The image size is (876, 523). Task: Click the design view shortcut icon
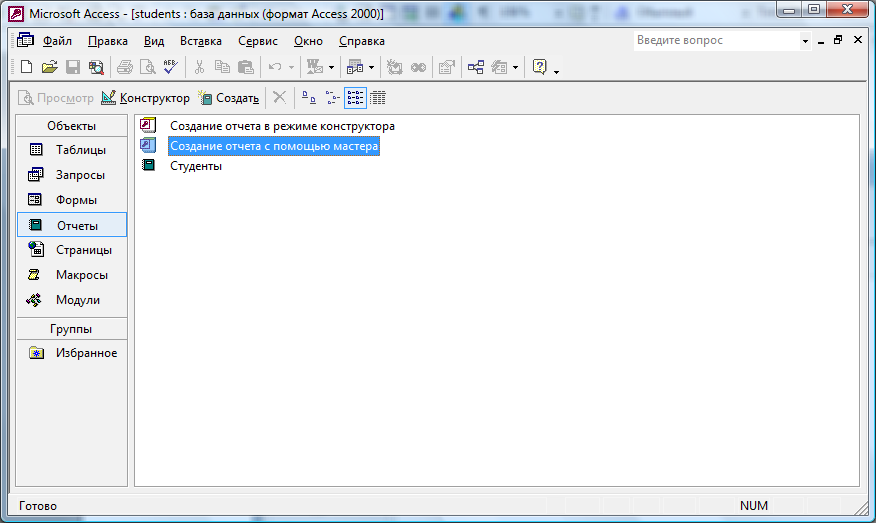click(x=148, y=125)
